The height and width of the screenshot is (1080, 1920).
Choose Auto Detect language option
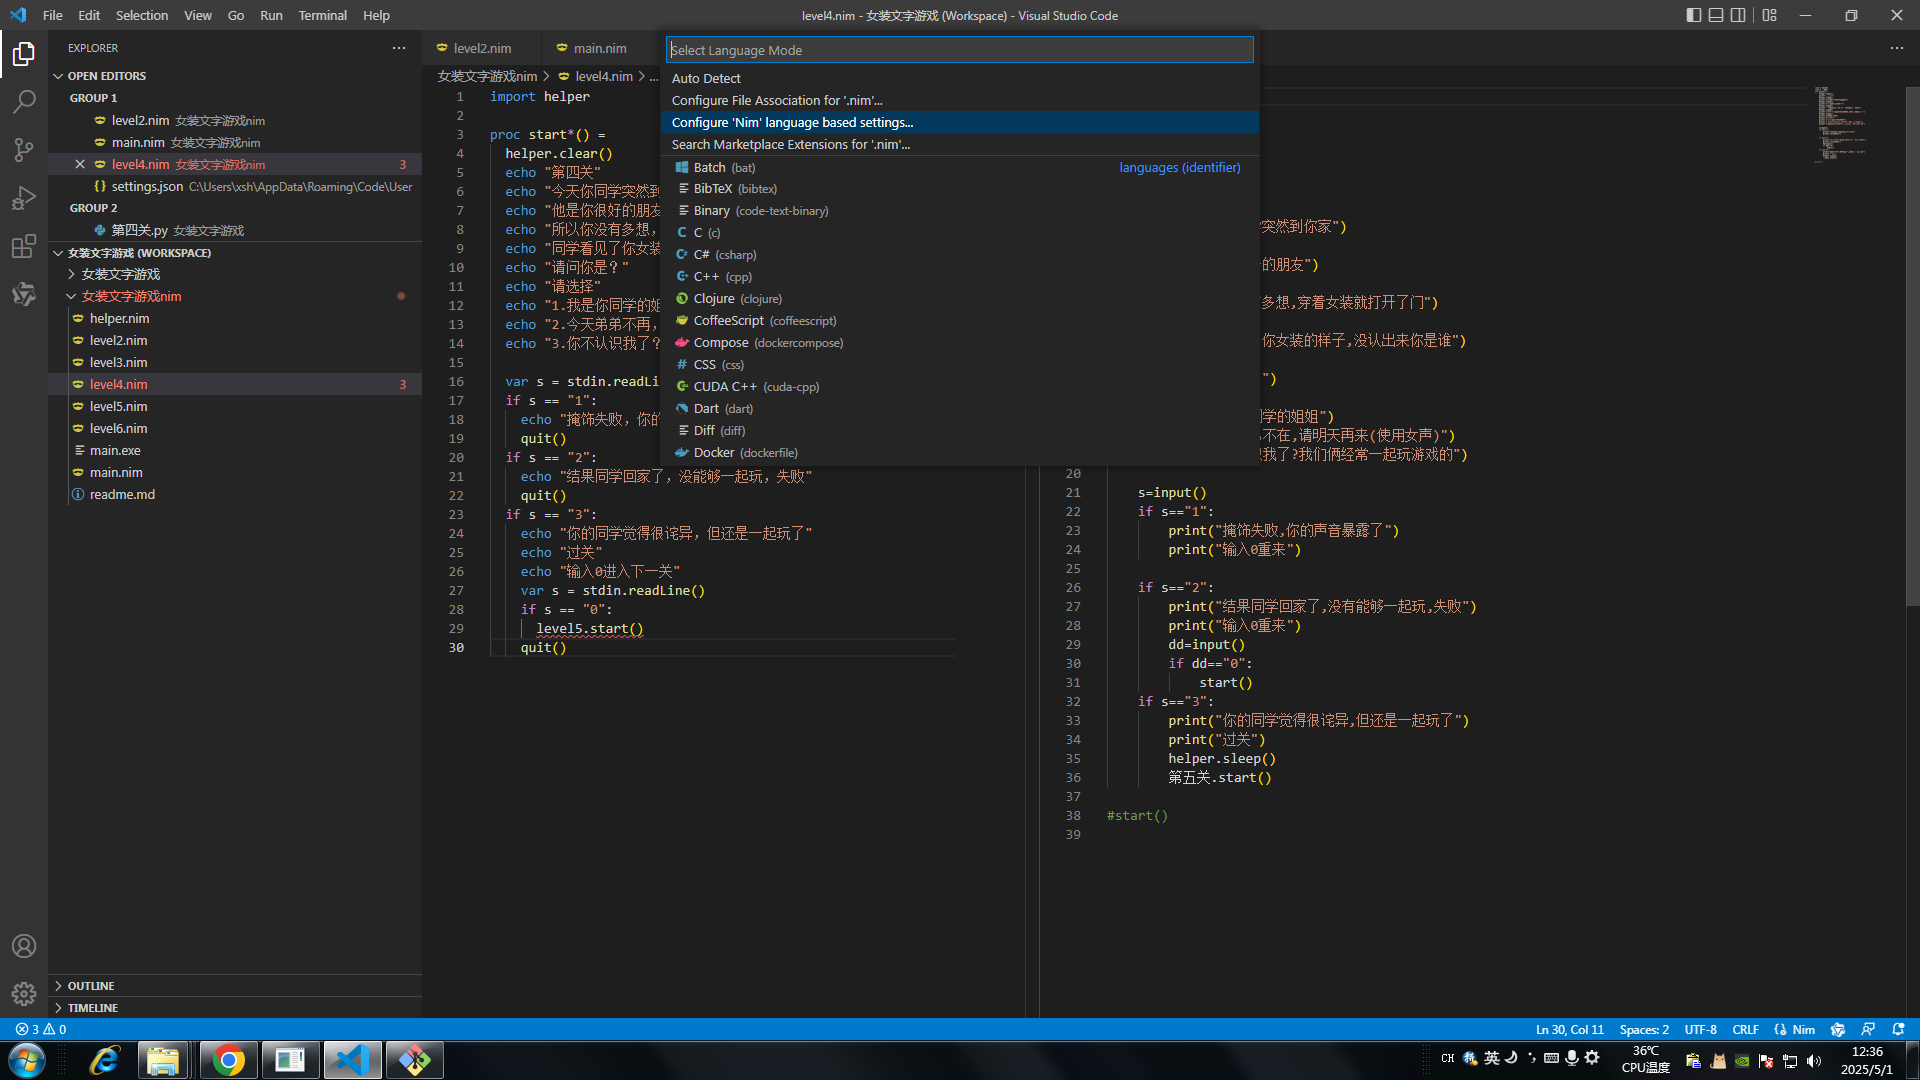(x=706, y=78)
